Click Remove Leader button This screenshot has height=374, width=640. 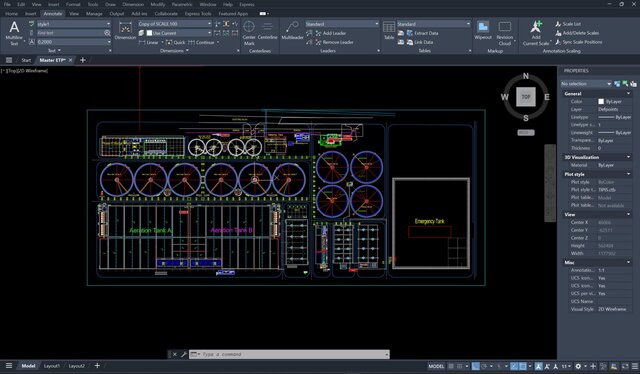click(334, 42)
